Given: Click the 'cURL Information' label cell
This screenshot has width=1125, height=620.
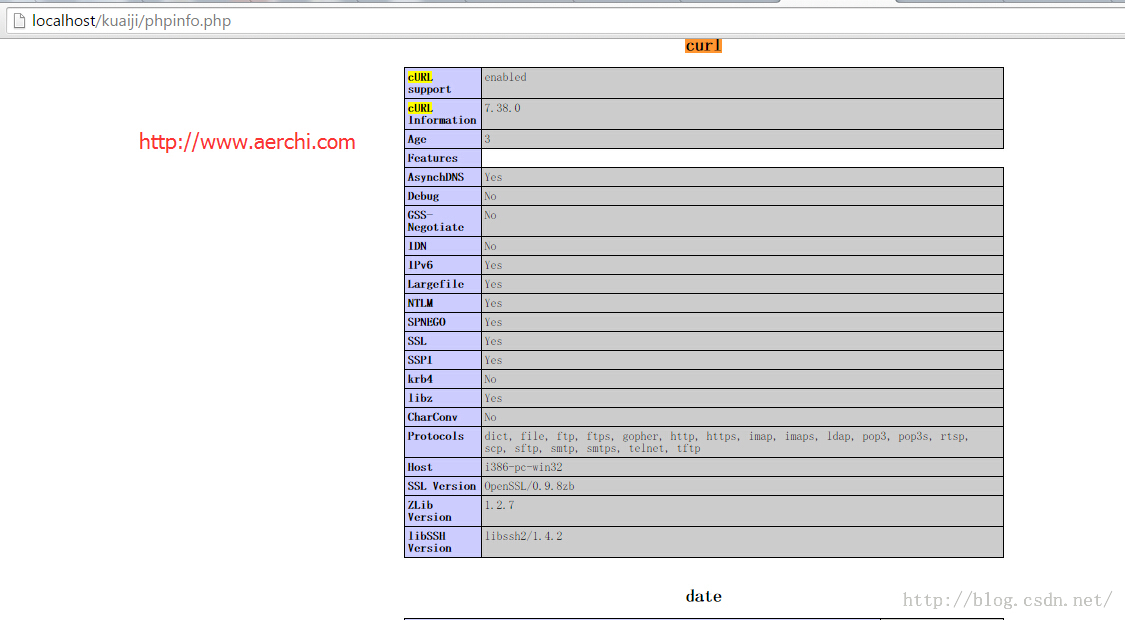Looking at the screenshot, I should 443,114.
